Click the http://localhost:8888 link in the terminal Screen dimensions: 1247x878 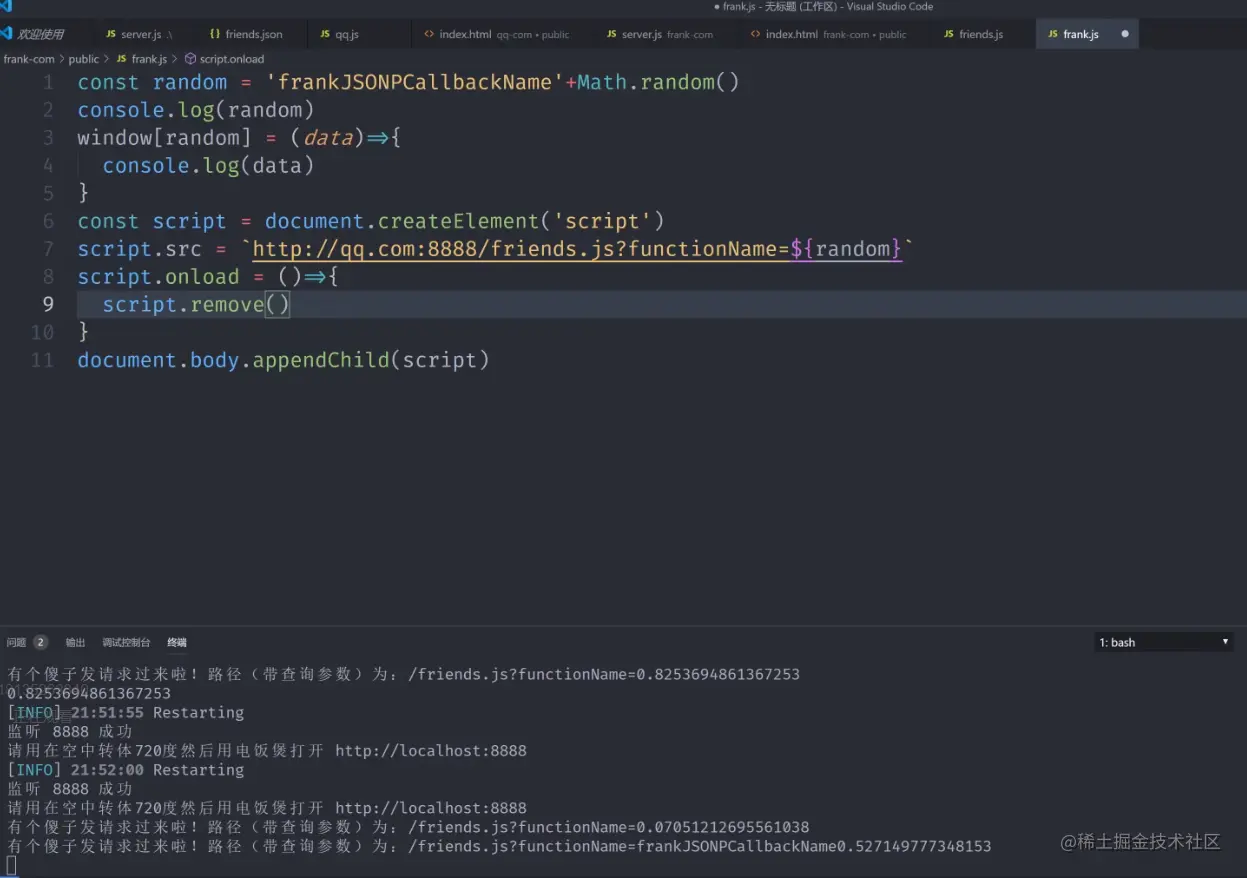click(431, 750)
